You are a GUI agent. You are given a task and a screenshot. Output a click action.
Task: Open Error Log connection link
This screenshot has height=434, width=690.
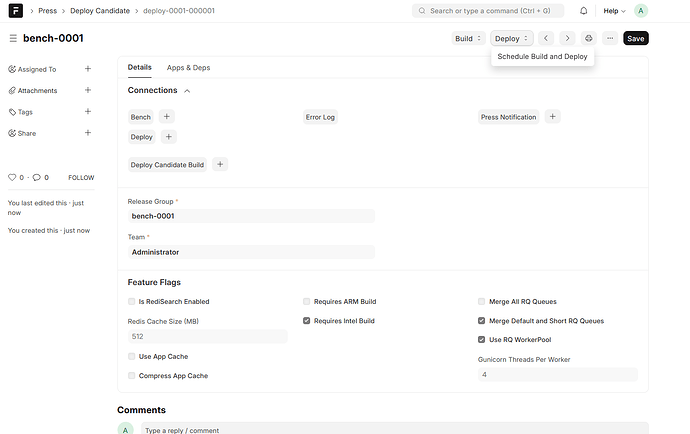coord(320,117)
